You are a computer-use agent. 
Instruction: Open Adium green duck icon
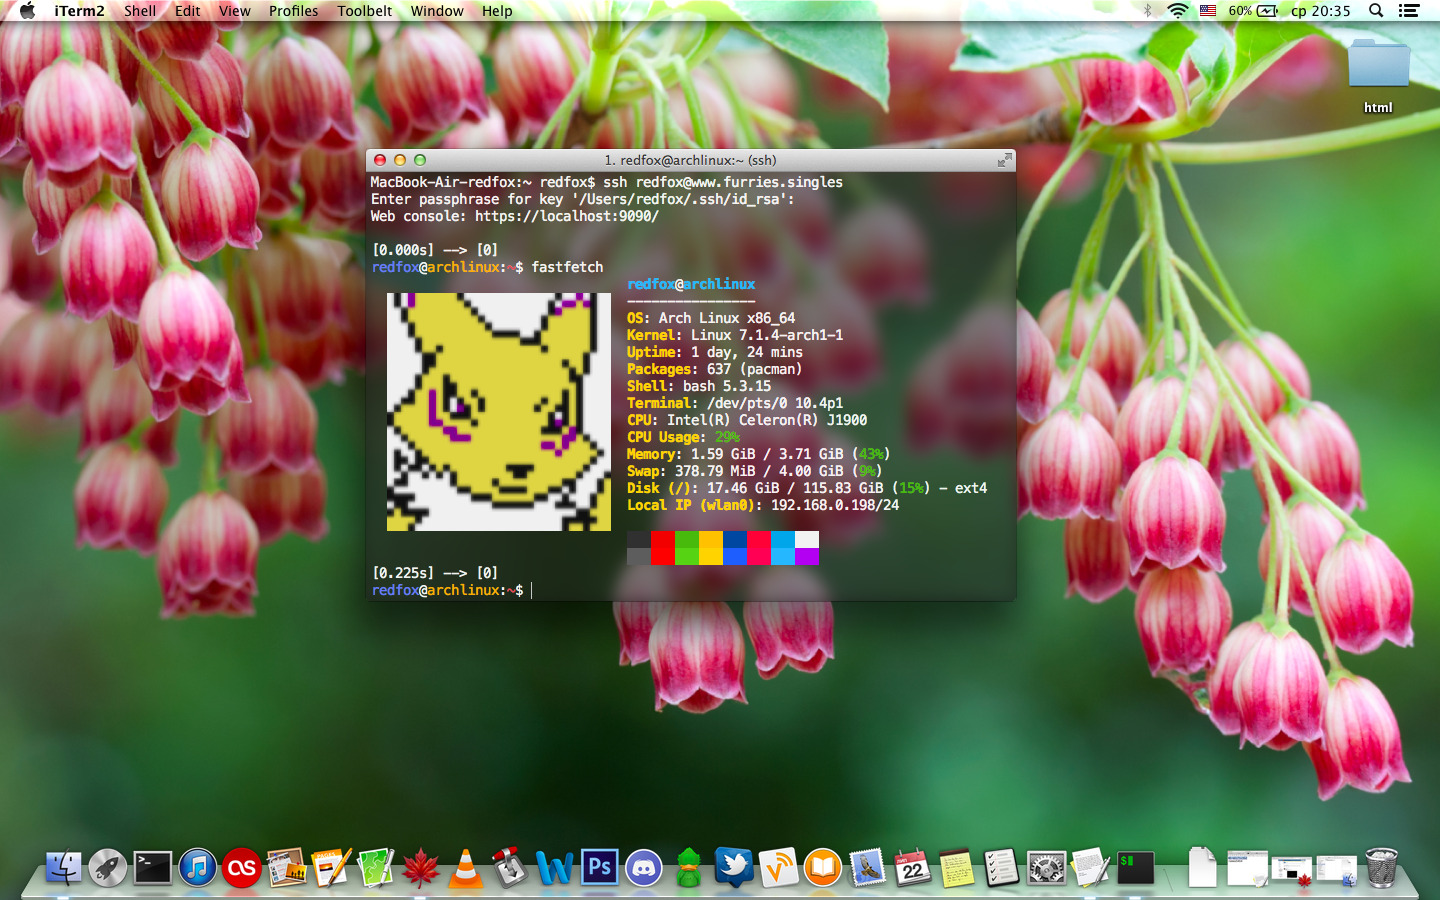(689, 867)
